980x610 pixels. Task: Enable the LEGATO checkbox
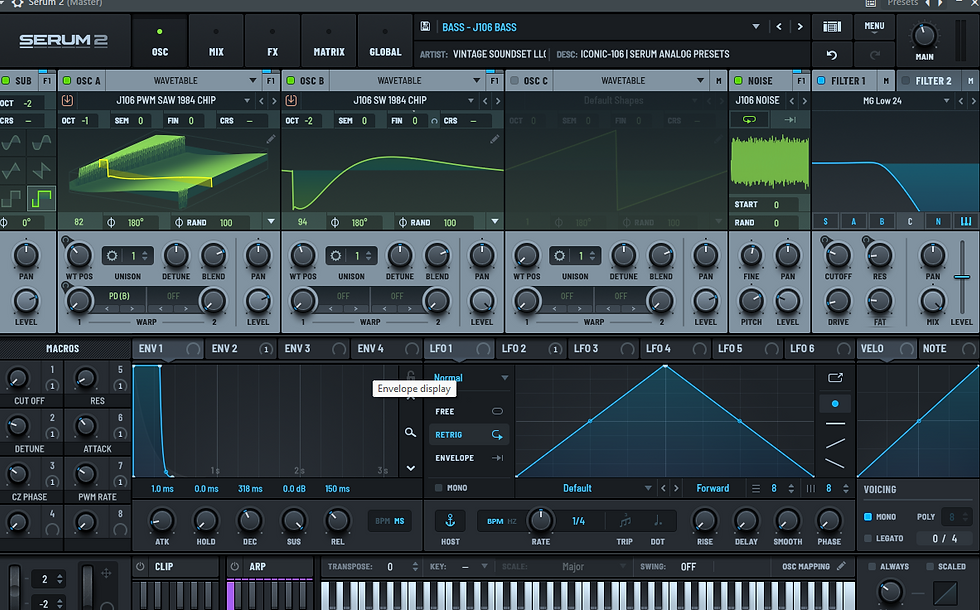pos(868,538)
